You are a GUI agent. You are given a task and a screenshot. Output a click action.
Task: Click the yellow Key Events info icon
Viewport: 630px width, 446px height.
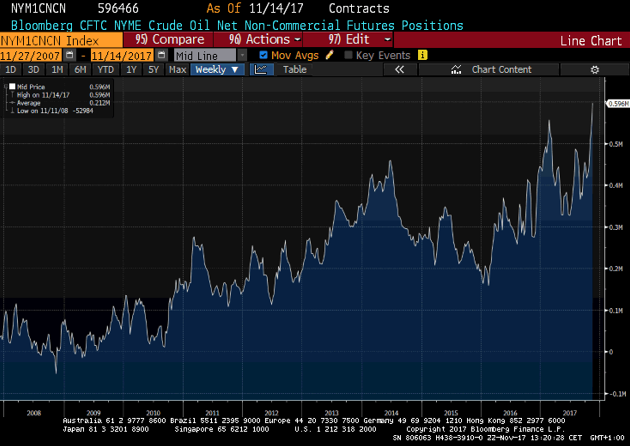coord(422,55)
